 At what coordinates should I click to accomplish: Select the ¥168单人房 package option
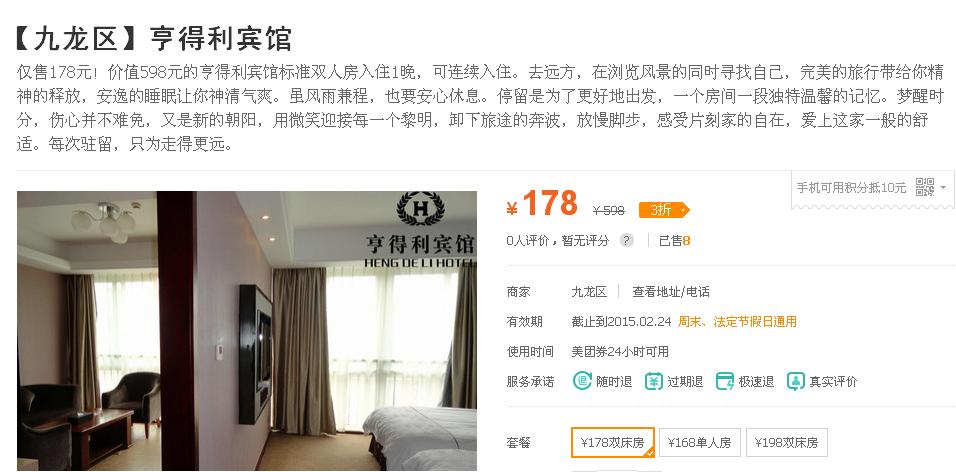[699, 443]
